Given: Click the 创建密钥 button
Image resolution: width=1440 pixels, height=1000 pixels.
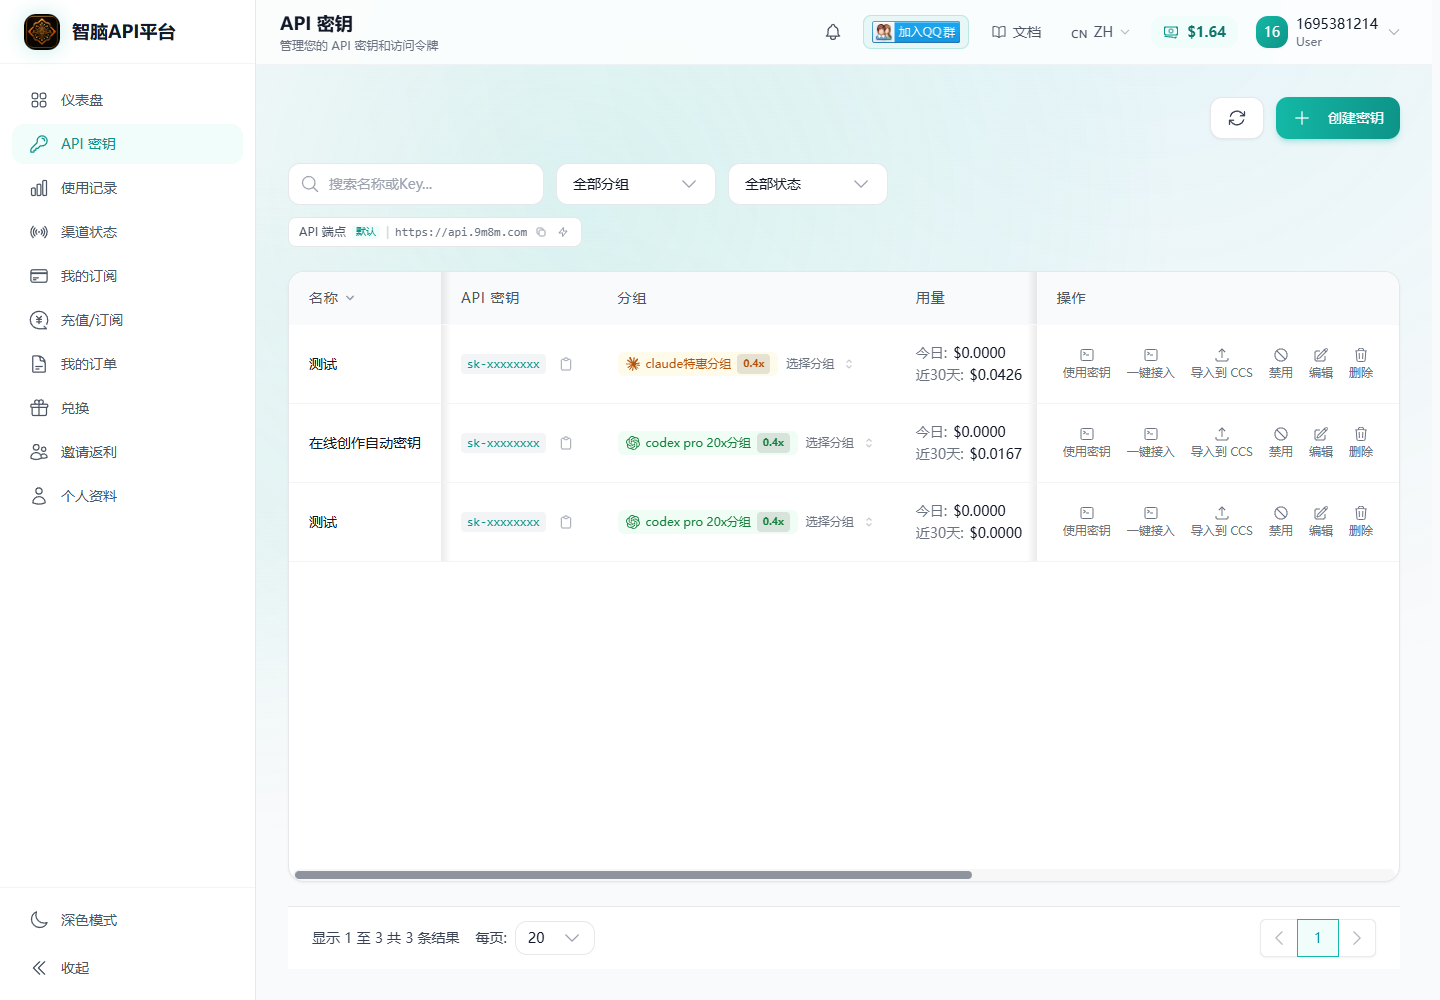Looking at the screenshot, I should click(1337, 118).
